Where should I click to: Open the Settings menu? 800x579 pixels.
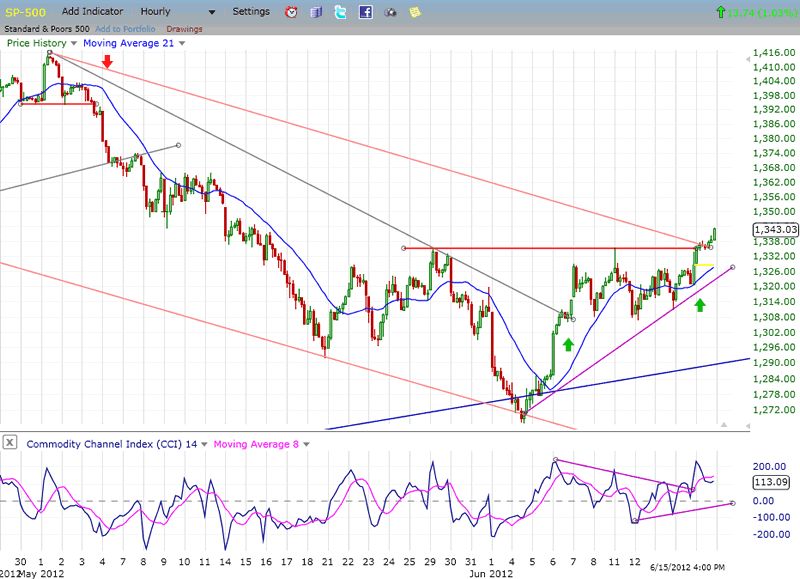(250, 11)
